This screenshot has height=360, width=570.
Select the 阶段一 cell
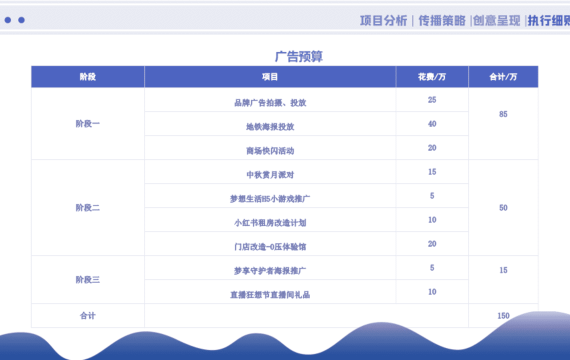click(x=88, y=124)
